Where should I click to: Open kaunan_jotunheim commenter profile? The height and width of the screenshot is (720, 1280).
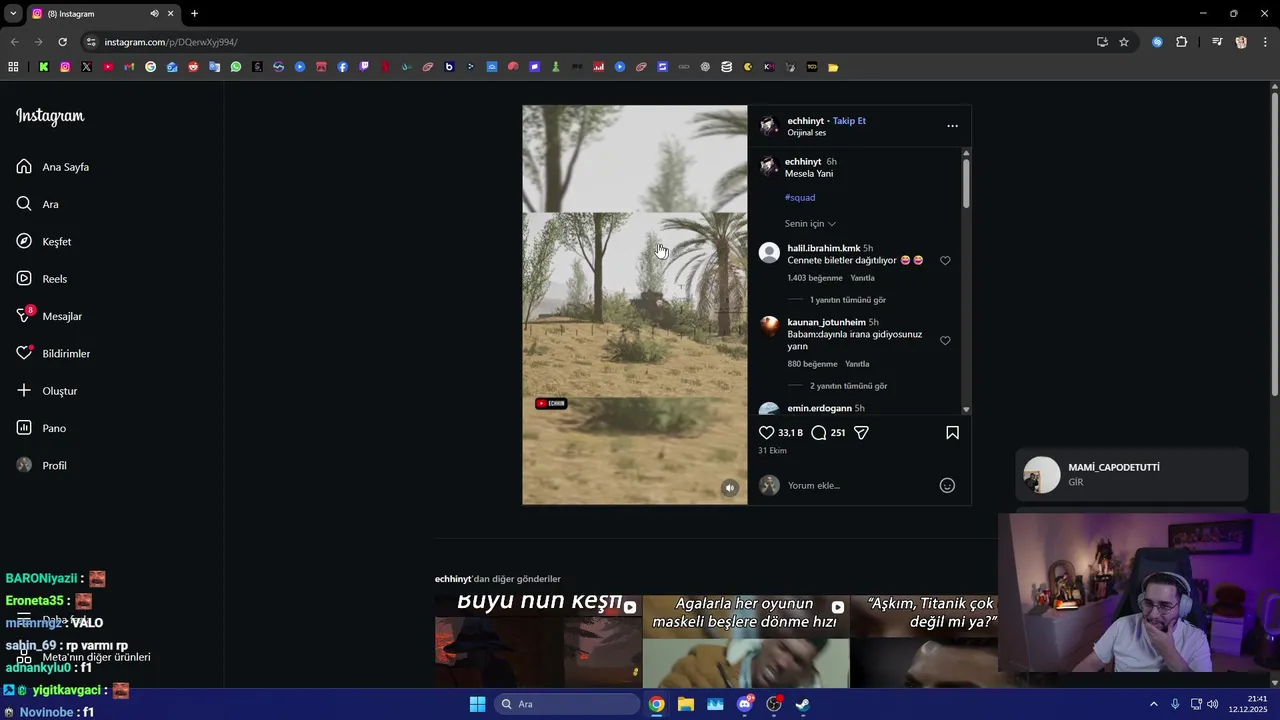826,322
